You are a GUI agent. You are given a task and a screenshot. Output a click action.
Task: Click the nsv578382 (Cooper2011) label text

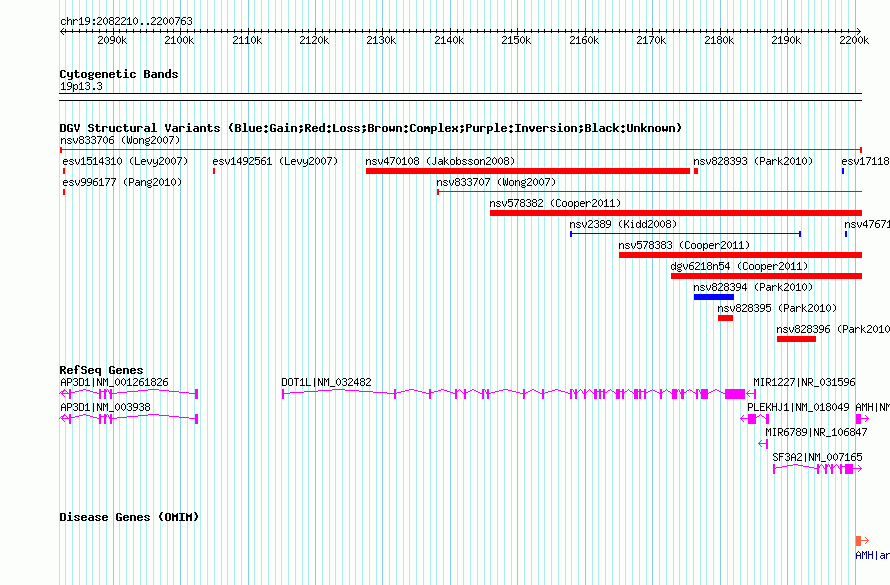(x=555, y=203)
